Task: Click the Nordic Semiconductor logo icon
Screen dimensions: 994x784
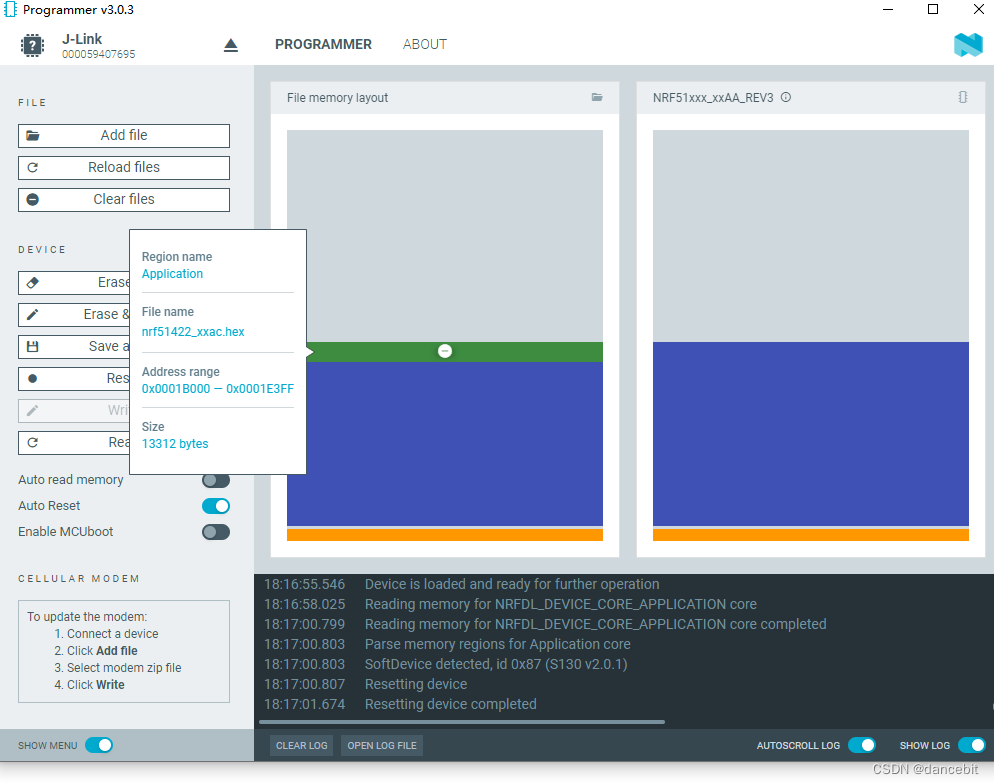Action: pyautogui.click(x=967, y=44)
